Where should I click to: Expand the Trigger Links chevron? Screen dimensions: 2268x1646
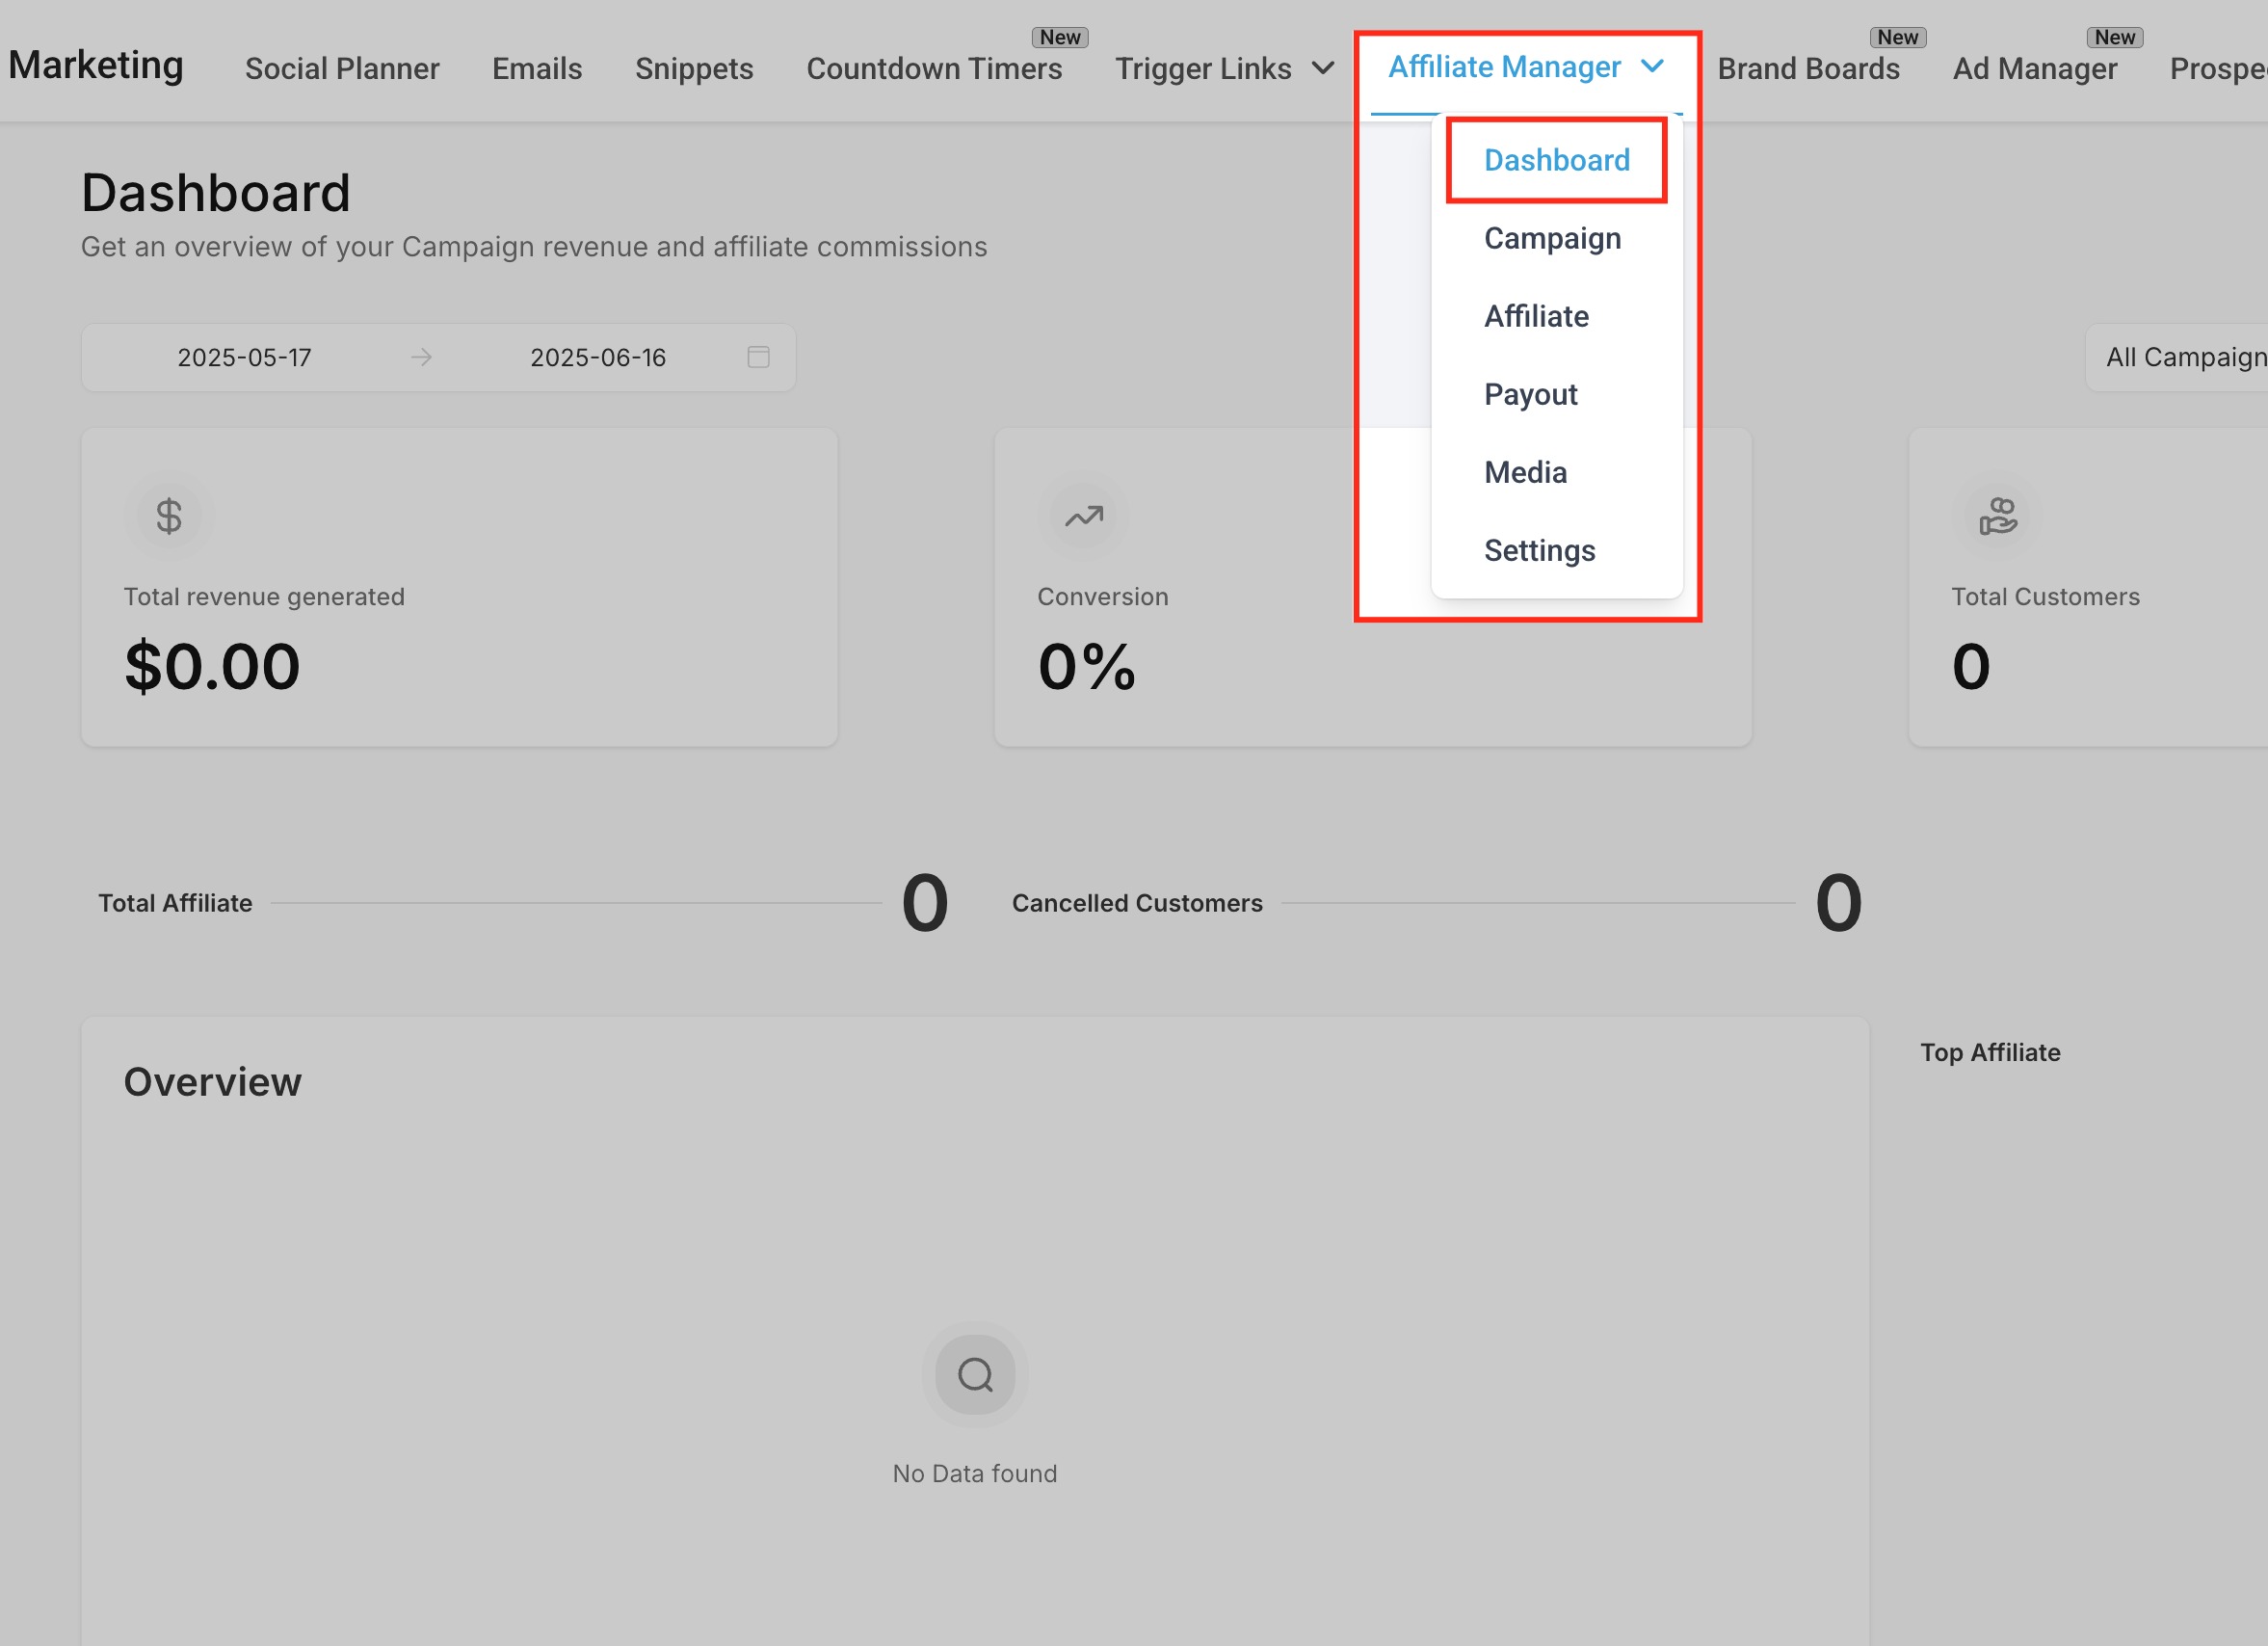1323,68
